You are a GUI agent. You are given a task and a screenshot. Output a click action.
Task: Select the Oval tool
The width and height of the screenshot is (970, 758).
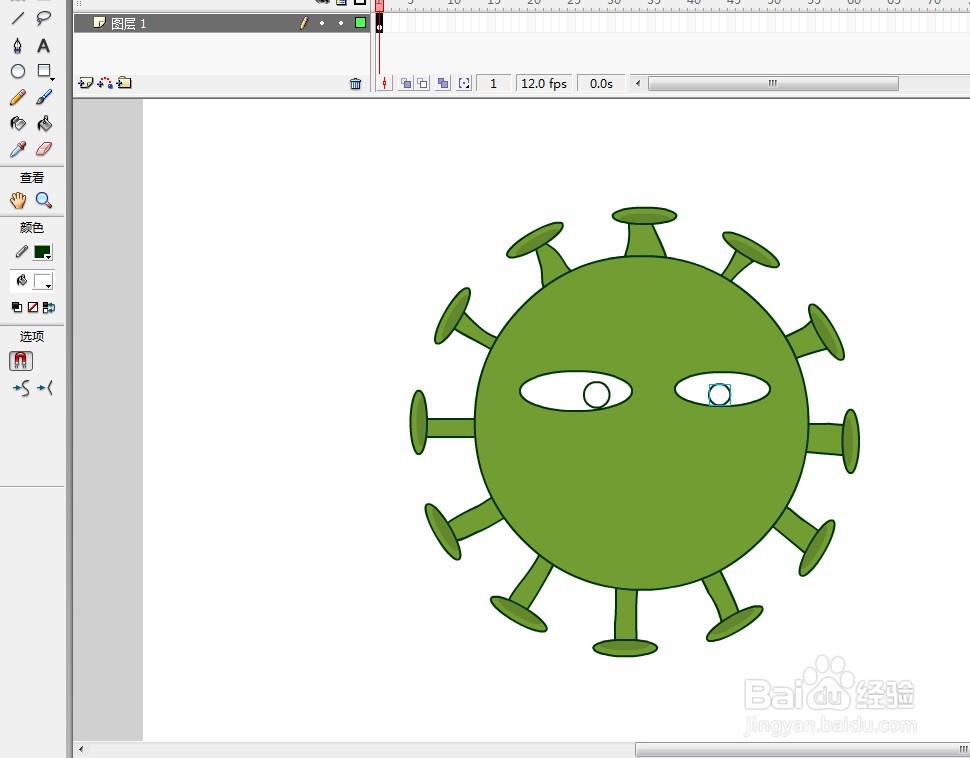(17, 71)
